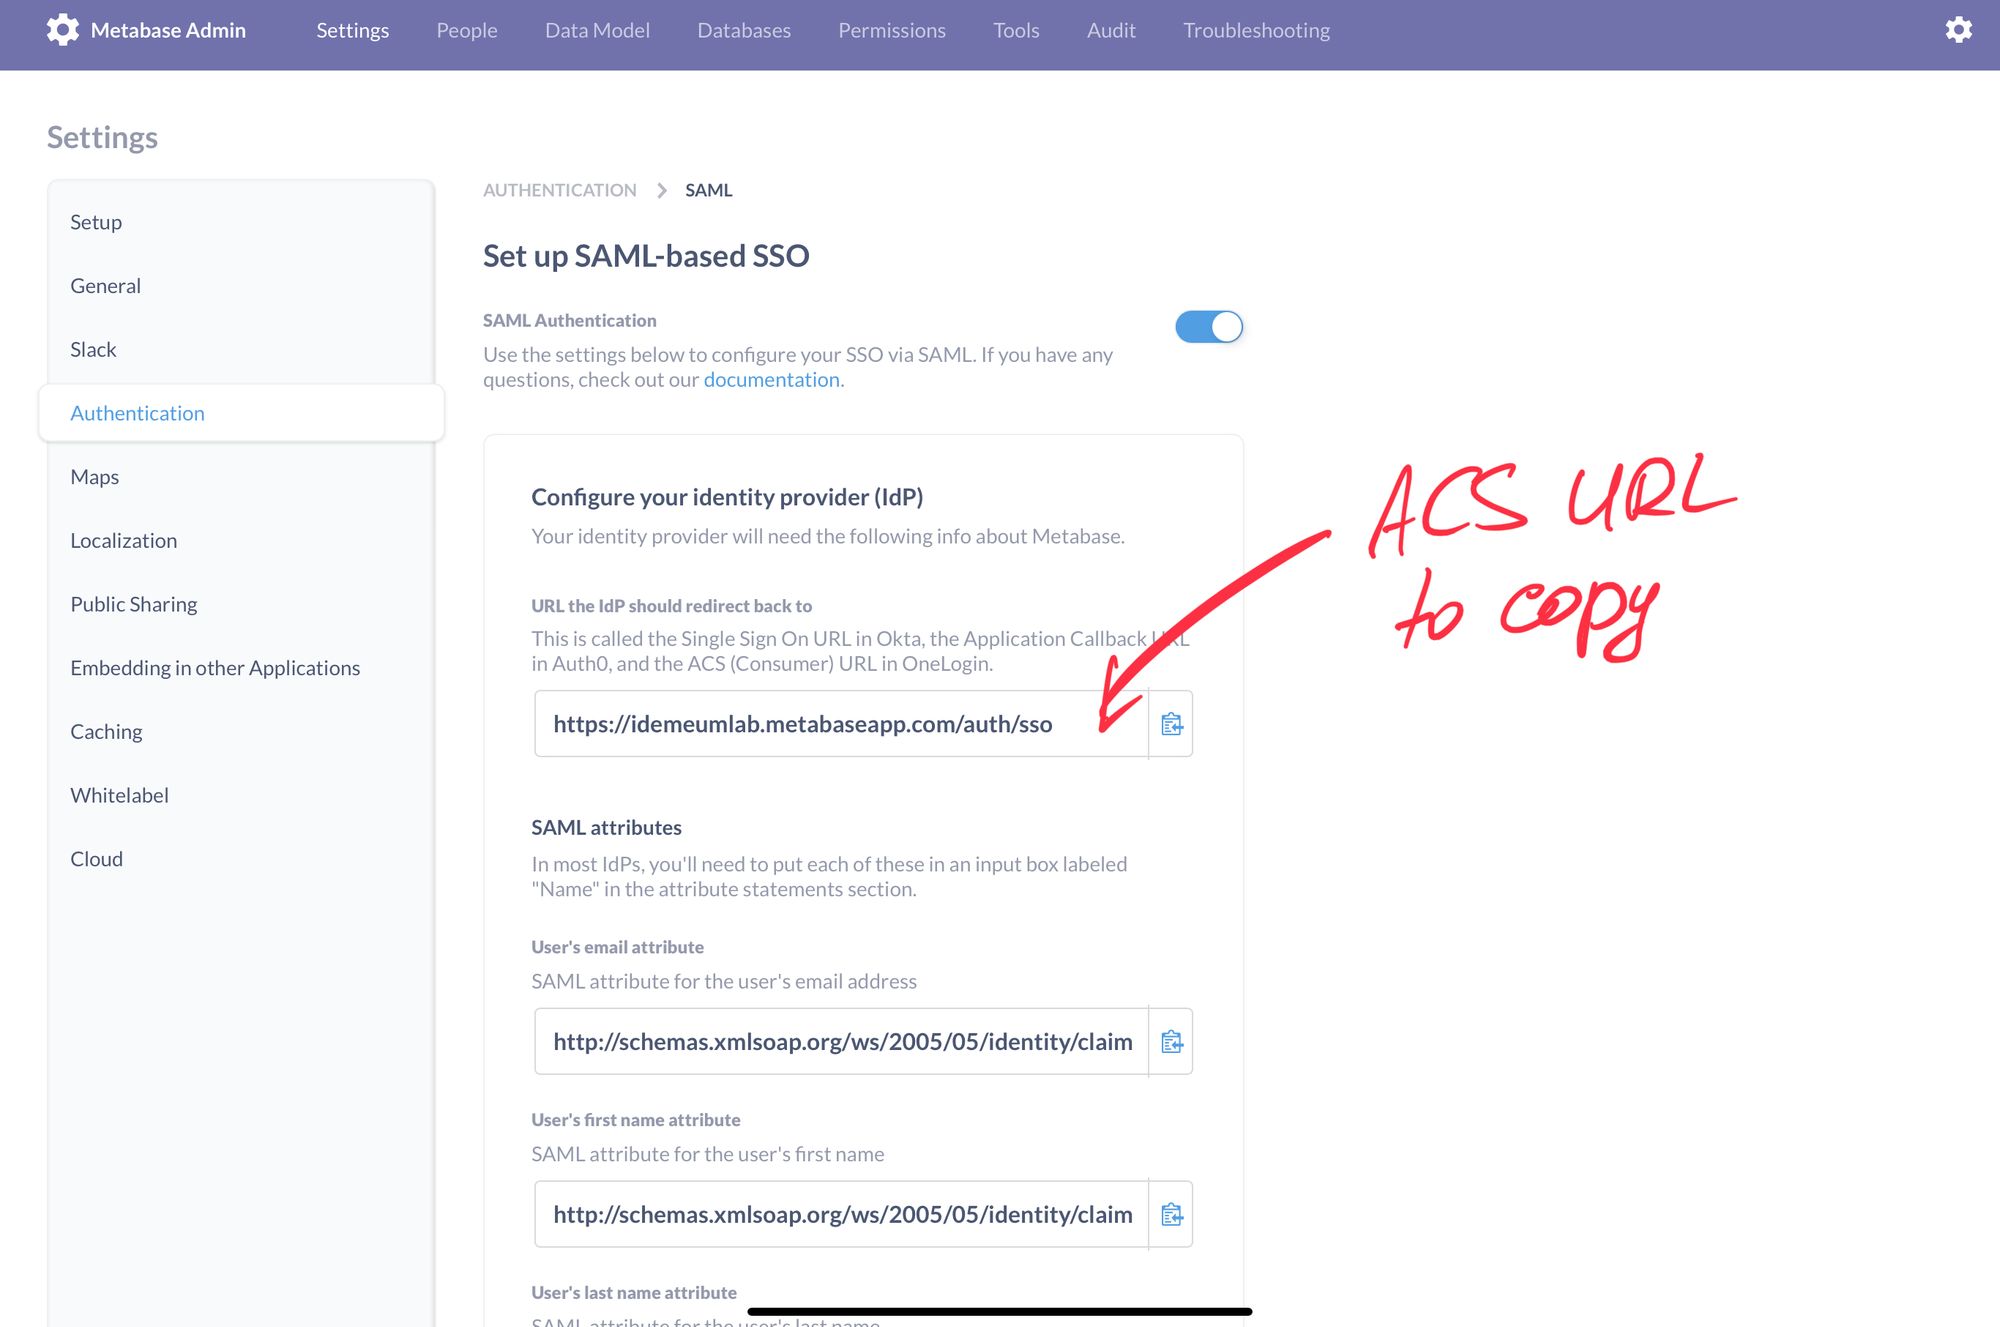The height and width of the screenshot is (1327, 2000).
Task: Open Cloud settings in the sidebar
Action: point(241,859)
